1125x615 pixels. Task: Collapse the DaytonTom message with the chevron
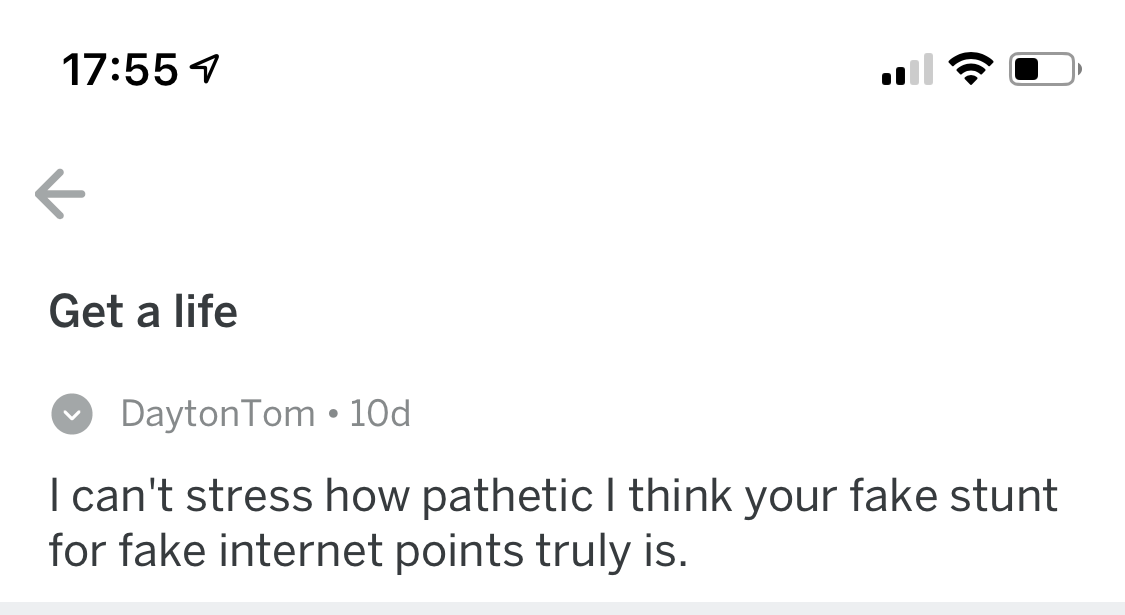pyautogui.click(x=72, y=414)
